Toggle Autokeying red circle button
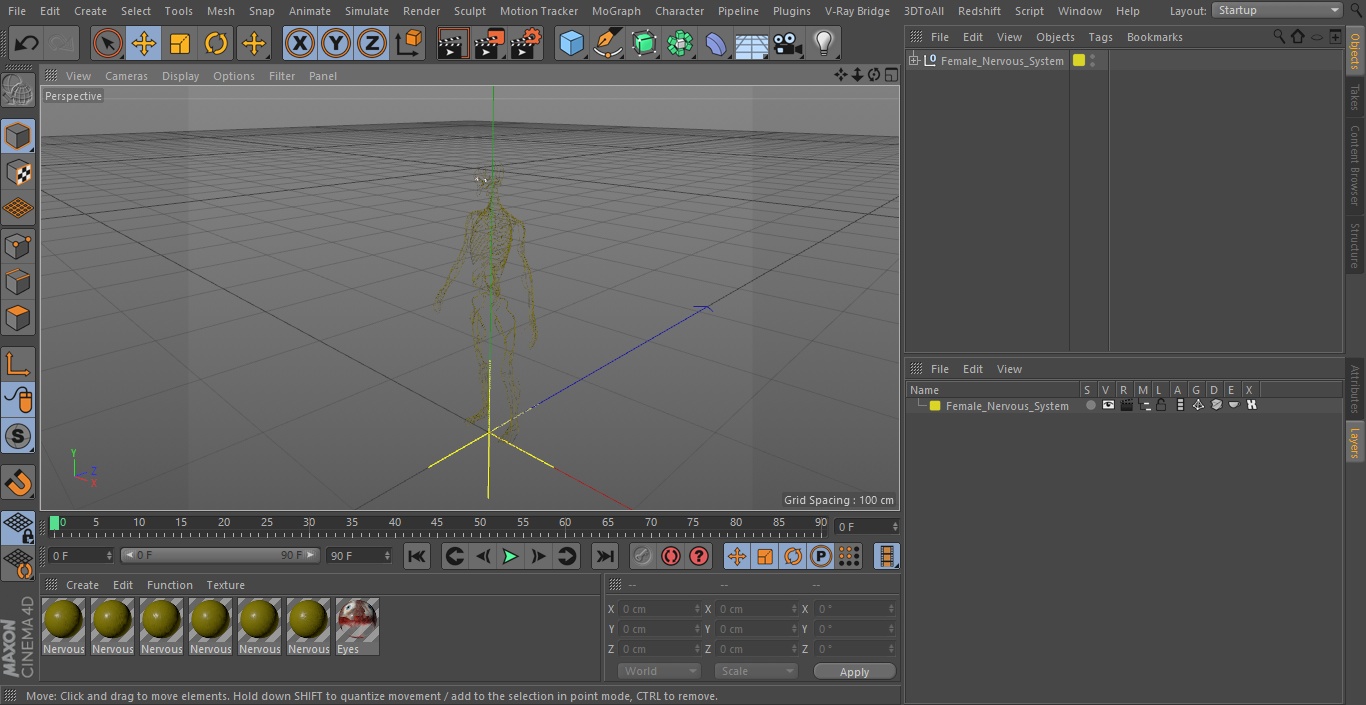Viewport: 1366px width, 705px height. coord(671,556)
